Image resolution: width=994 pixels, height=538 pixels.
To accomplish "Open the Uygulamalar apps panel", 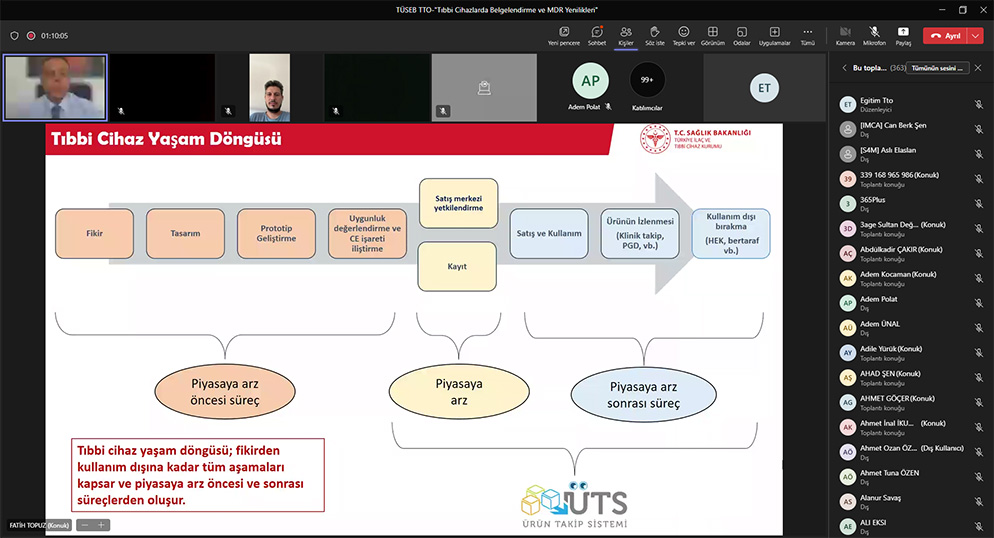I will [775, 36].
